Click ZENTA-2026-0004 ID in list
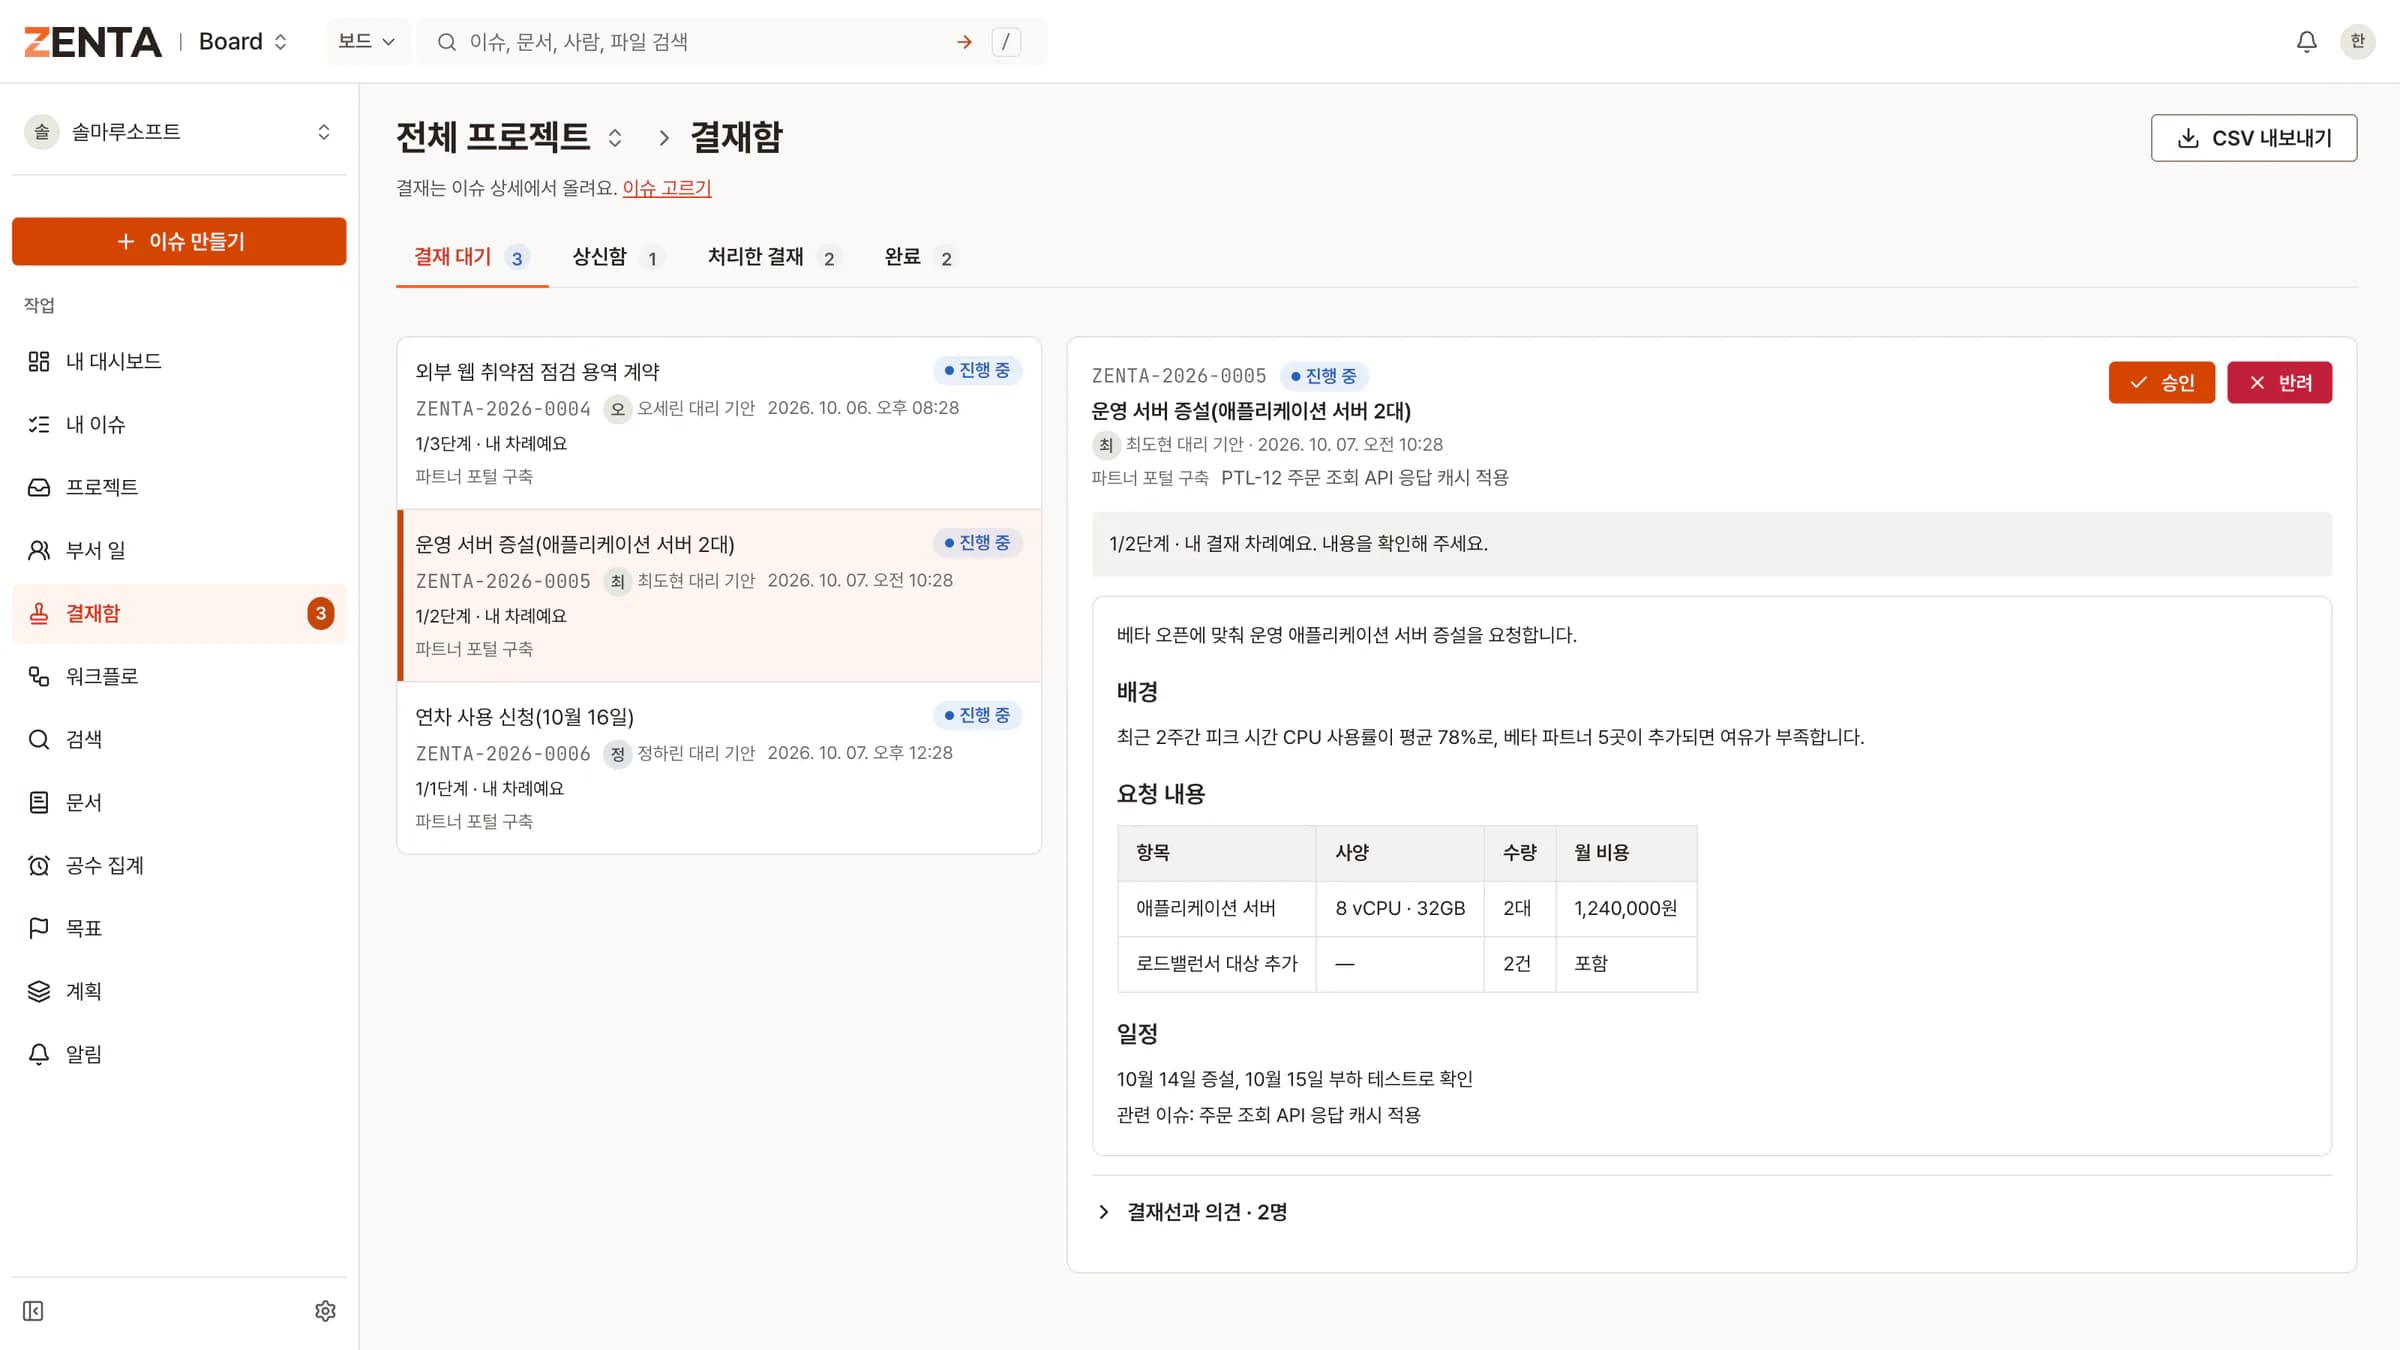Viewport: 2400px width, 1350px height. point(503,409)
